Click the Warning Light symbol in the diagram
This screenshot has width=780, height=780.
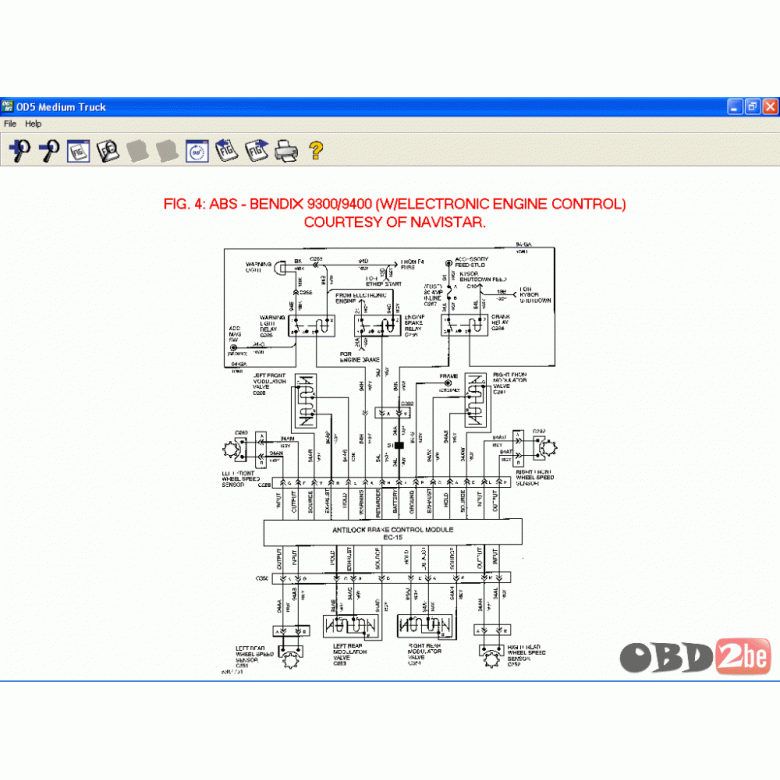tap(281, 268)
